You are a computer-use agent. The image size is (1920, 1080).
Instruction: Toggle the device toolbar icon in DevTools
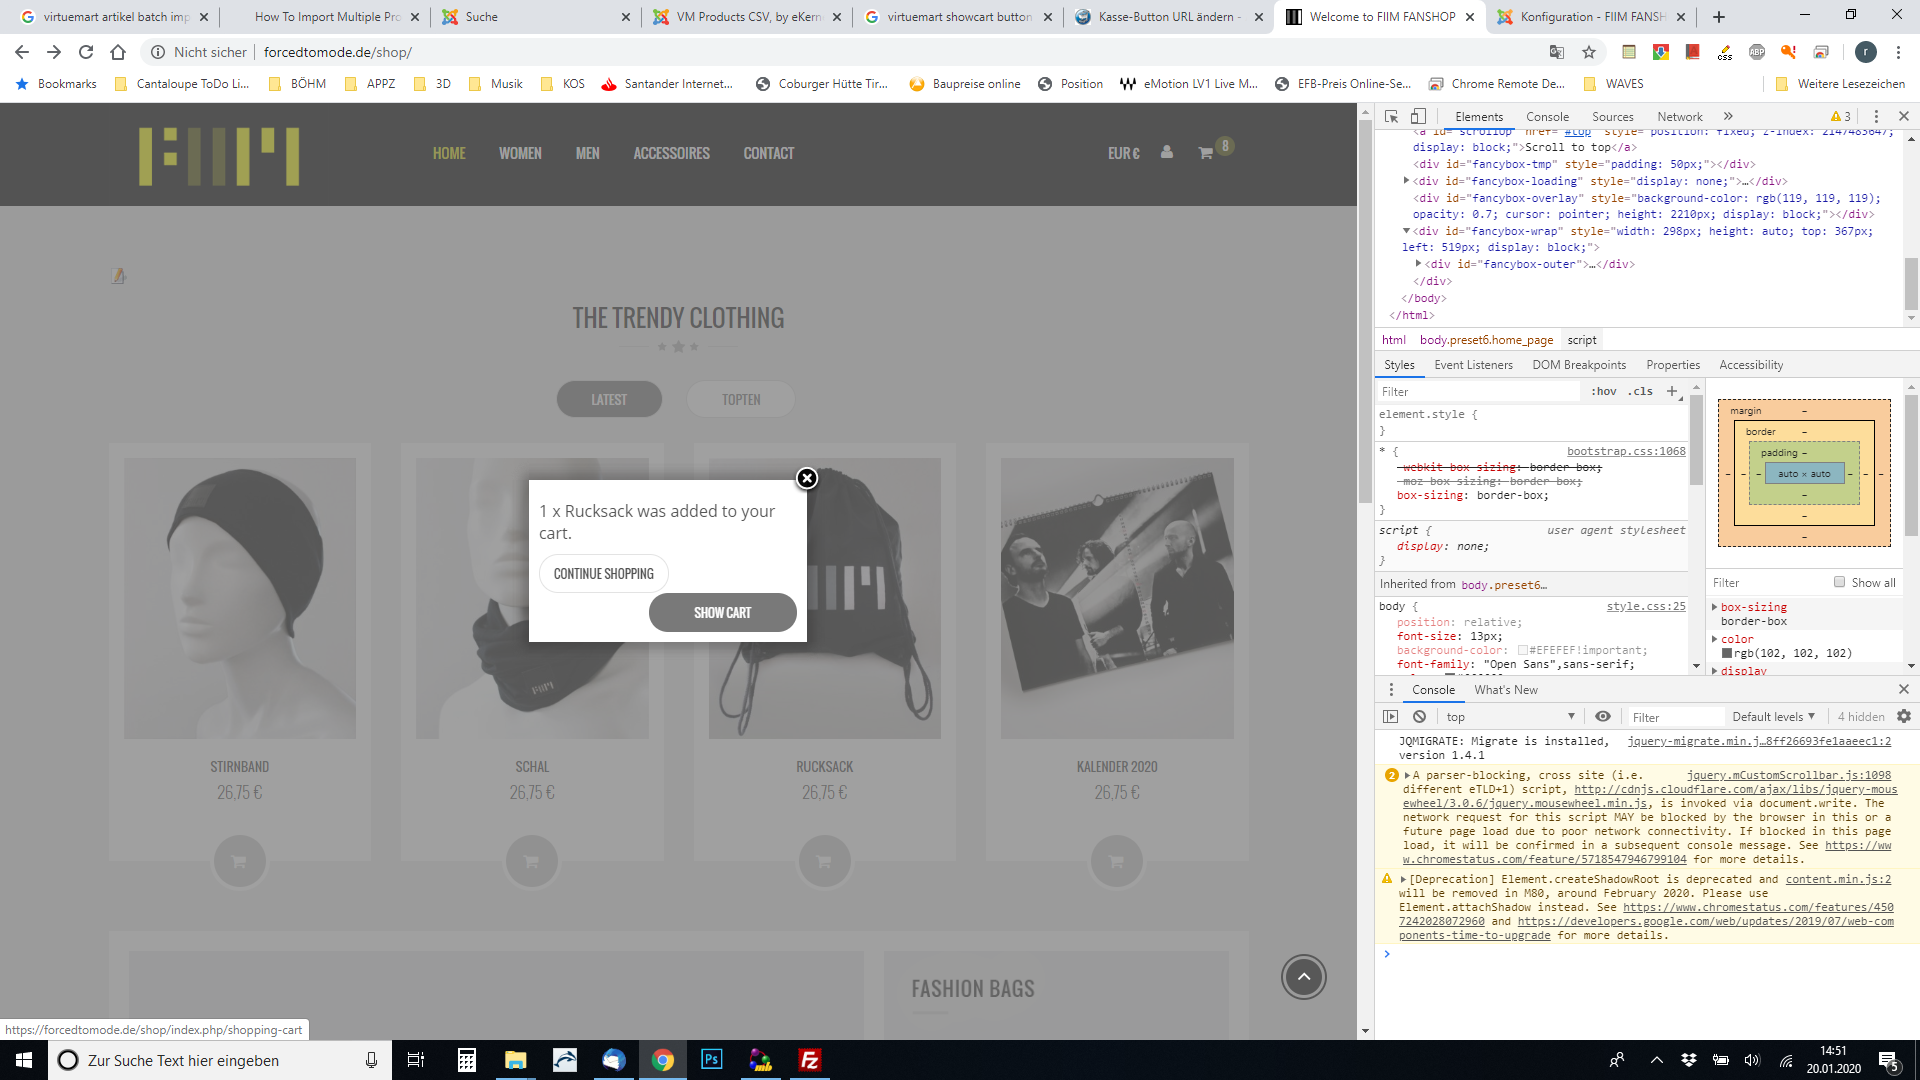[1418, 117]
